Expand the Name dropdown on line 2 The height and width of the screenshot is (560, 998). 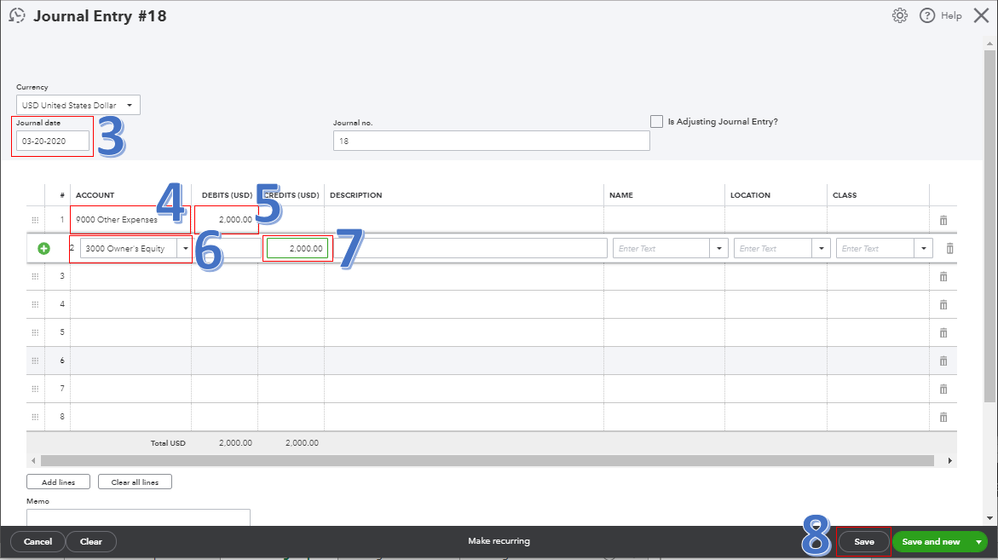coord(717,249)
